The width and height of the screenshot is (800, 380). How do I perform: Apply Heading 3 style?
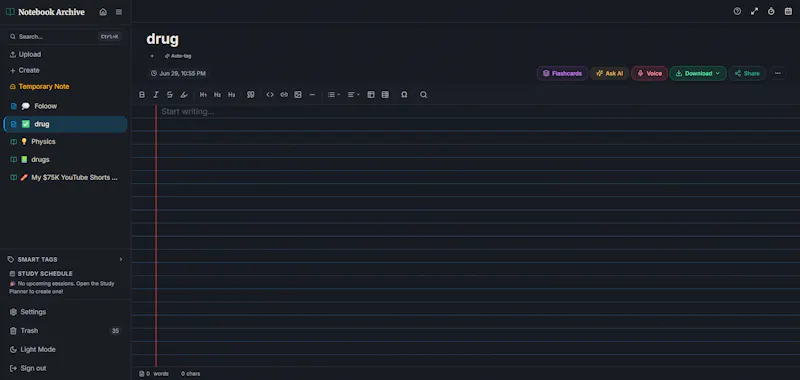[x=232, y=95]
